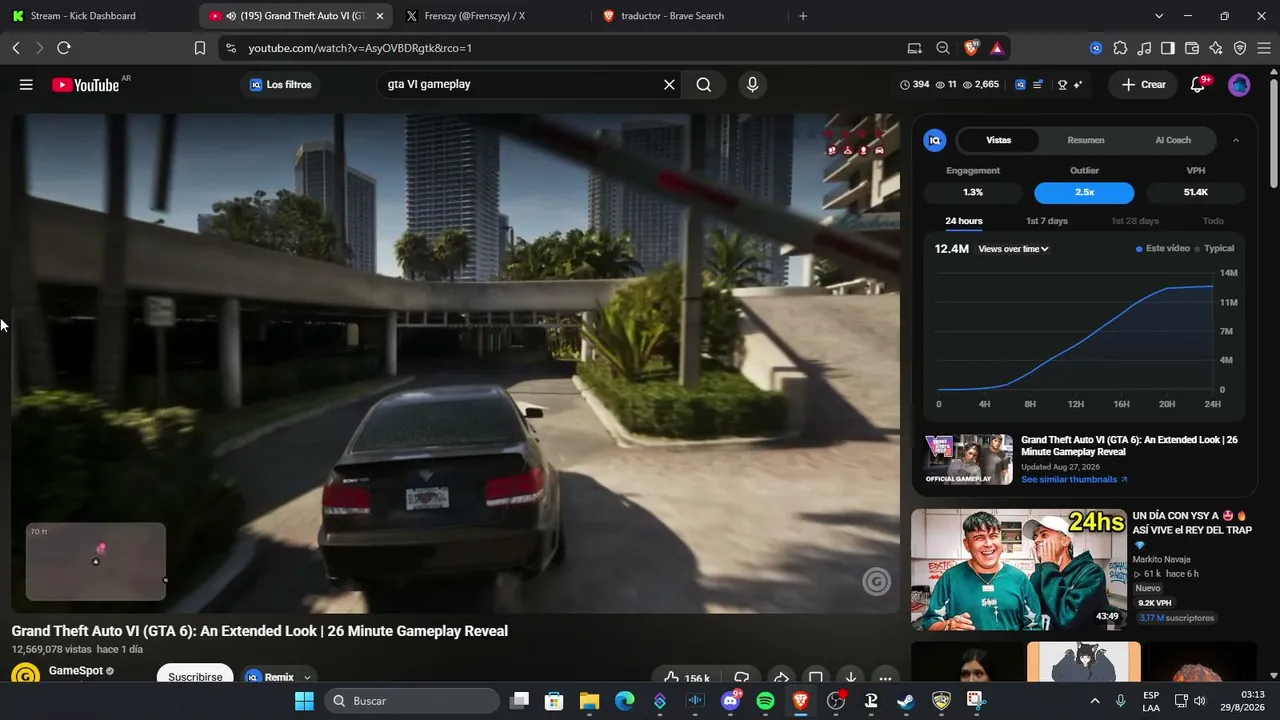Screen dimensions: 1280x720
Task: Open the trophy icon in stats bar
Action: [1062, 85]
